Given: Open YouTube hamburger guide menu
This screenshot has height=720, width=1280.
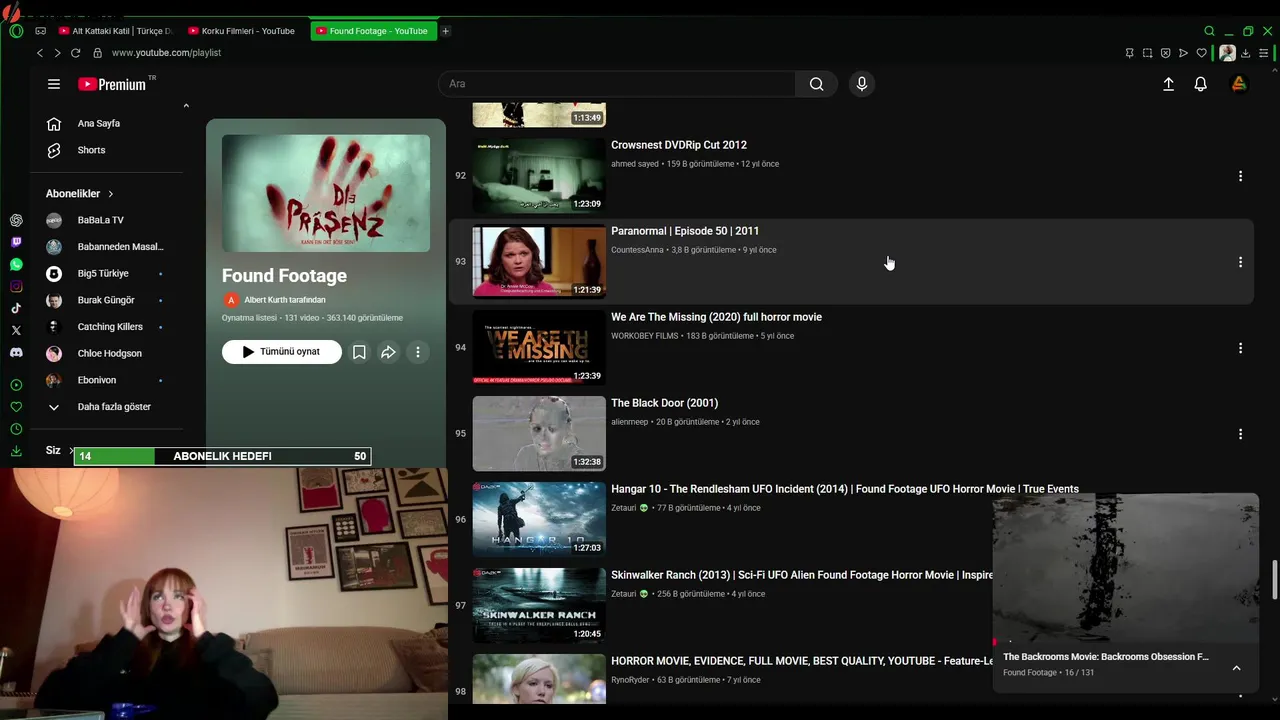Looking at the screenshot, I should (54, 84).
